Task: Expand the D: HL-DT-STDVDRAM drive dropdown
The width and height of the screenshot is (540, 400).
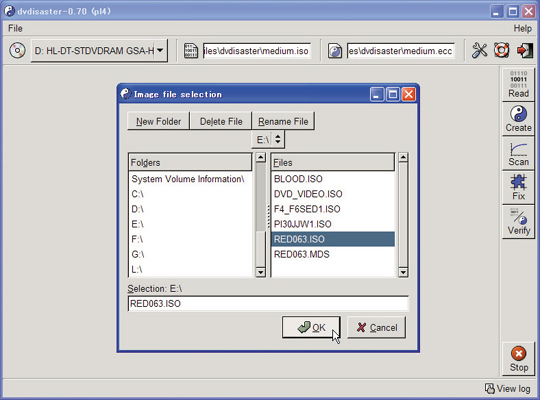Action: [x=99, y=51]
